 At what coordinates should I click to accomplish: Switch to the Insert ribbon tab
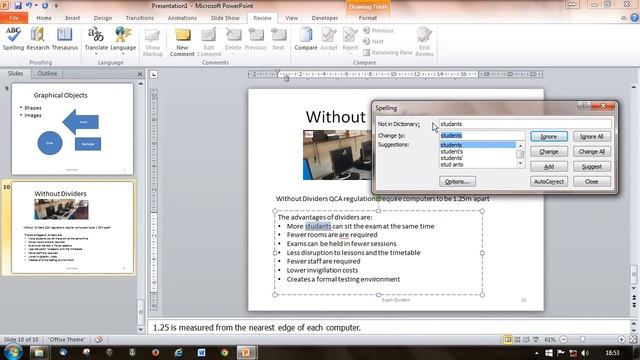pyautogui.click(x=72, y=18)
